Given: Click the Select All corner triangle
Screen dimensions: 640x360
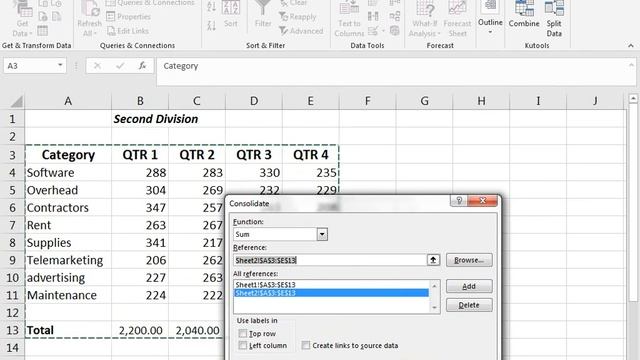Looking at the screenshot, I should tap(17, 101).
